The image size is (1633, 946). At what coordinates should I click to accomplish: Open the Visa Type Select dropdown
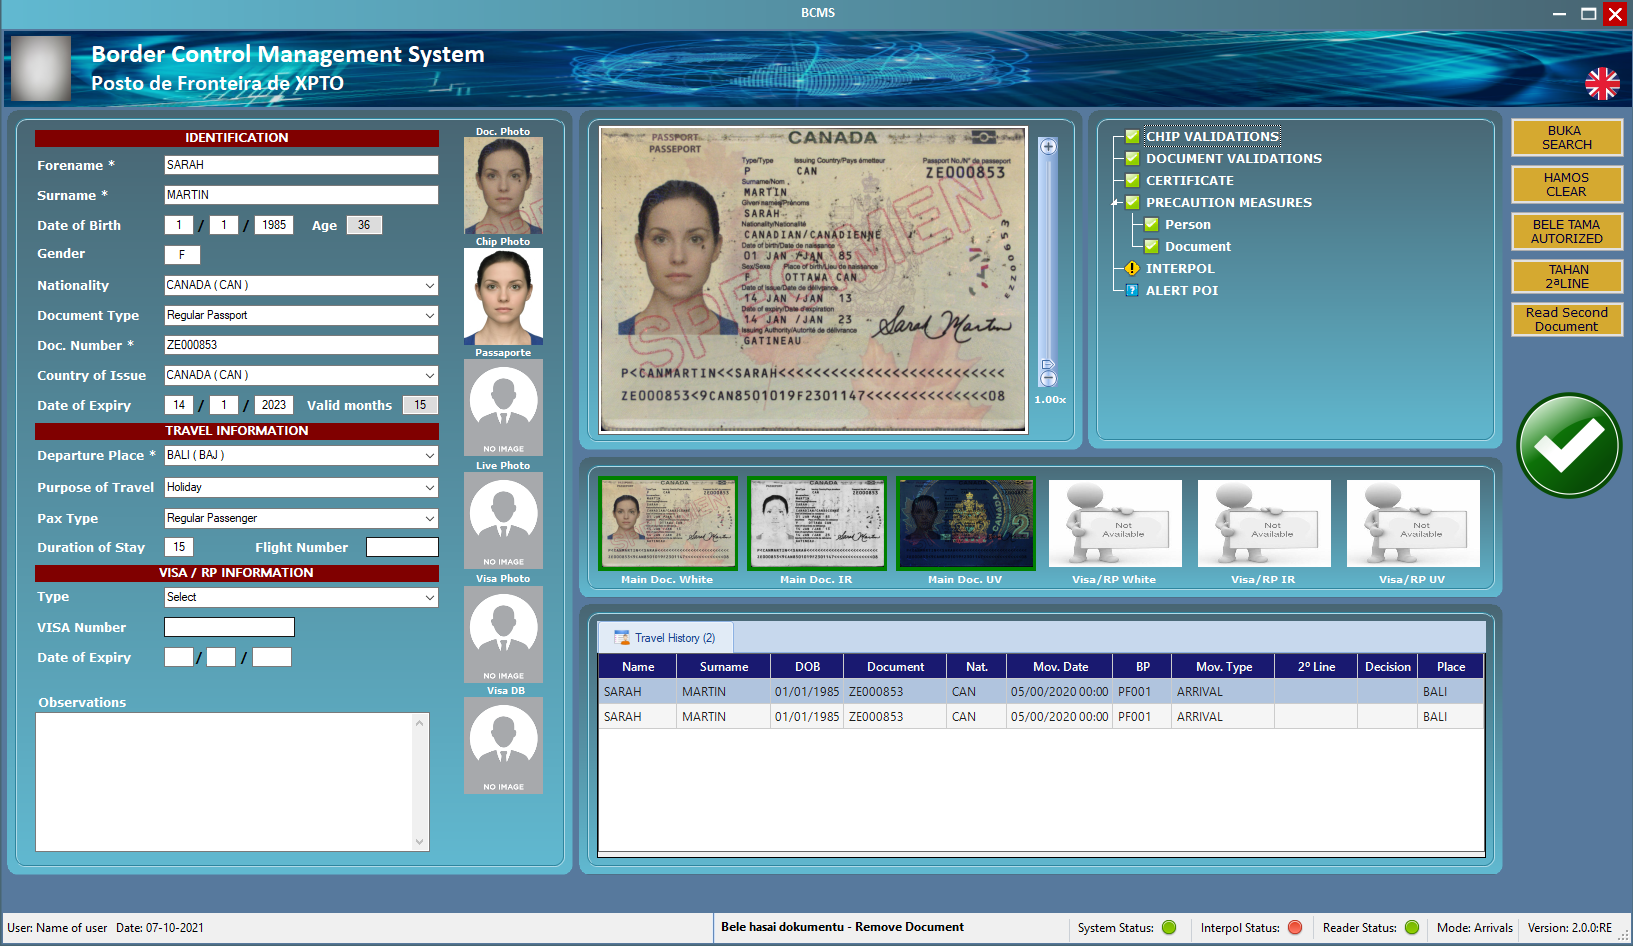430,597
